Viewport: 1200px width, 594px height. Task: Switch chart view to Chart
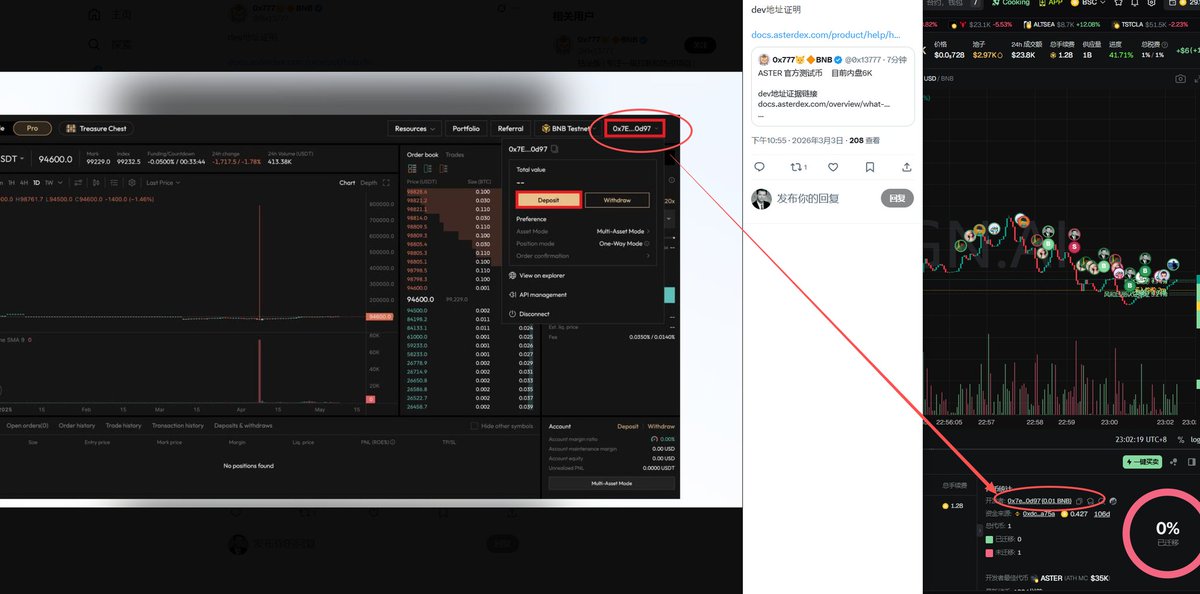(347, 183)
